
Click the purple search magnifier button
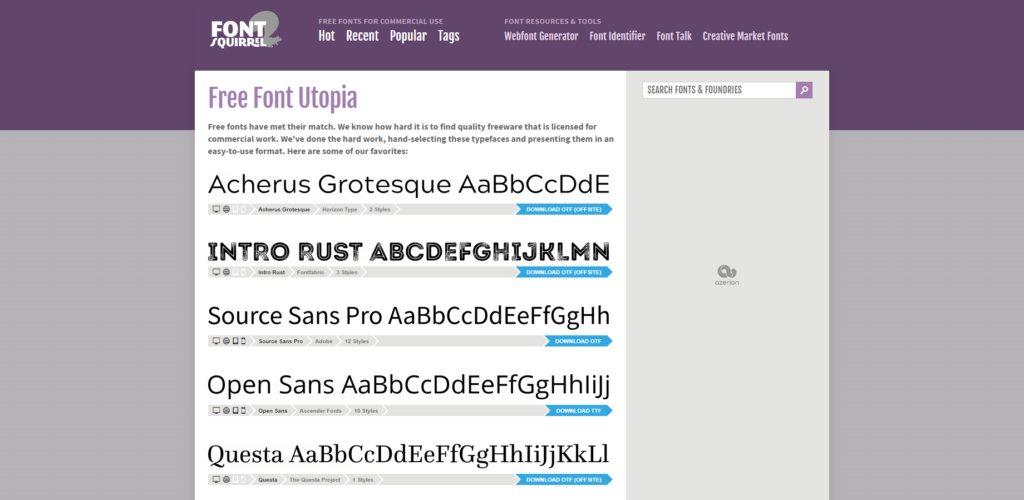[804, 90]
